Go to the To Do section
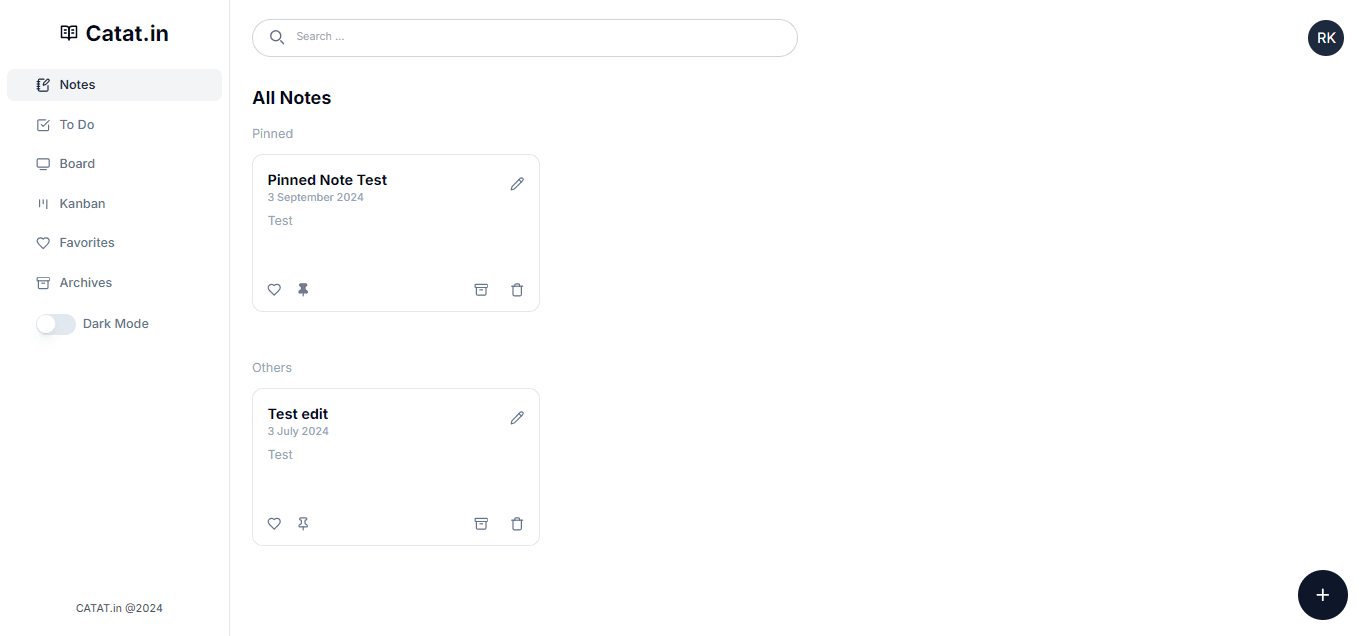This screenshot has width=1366, height=636. [114, 125]
